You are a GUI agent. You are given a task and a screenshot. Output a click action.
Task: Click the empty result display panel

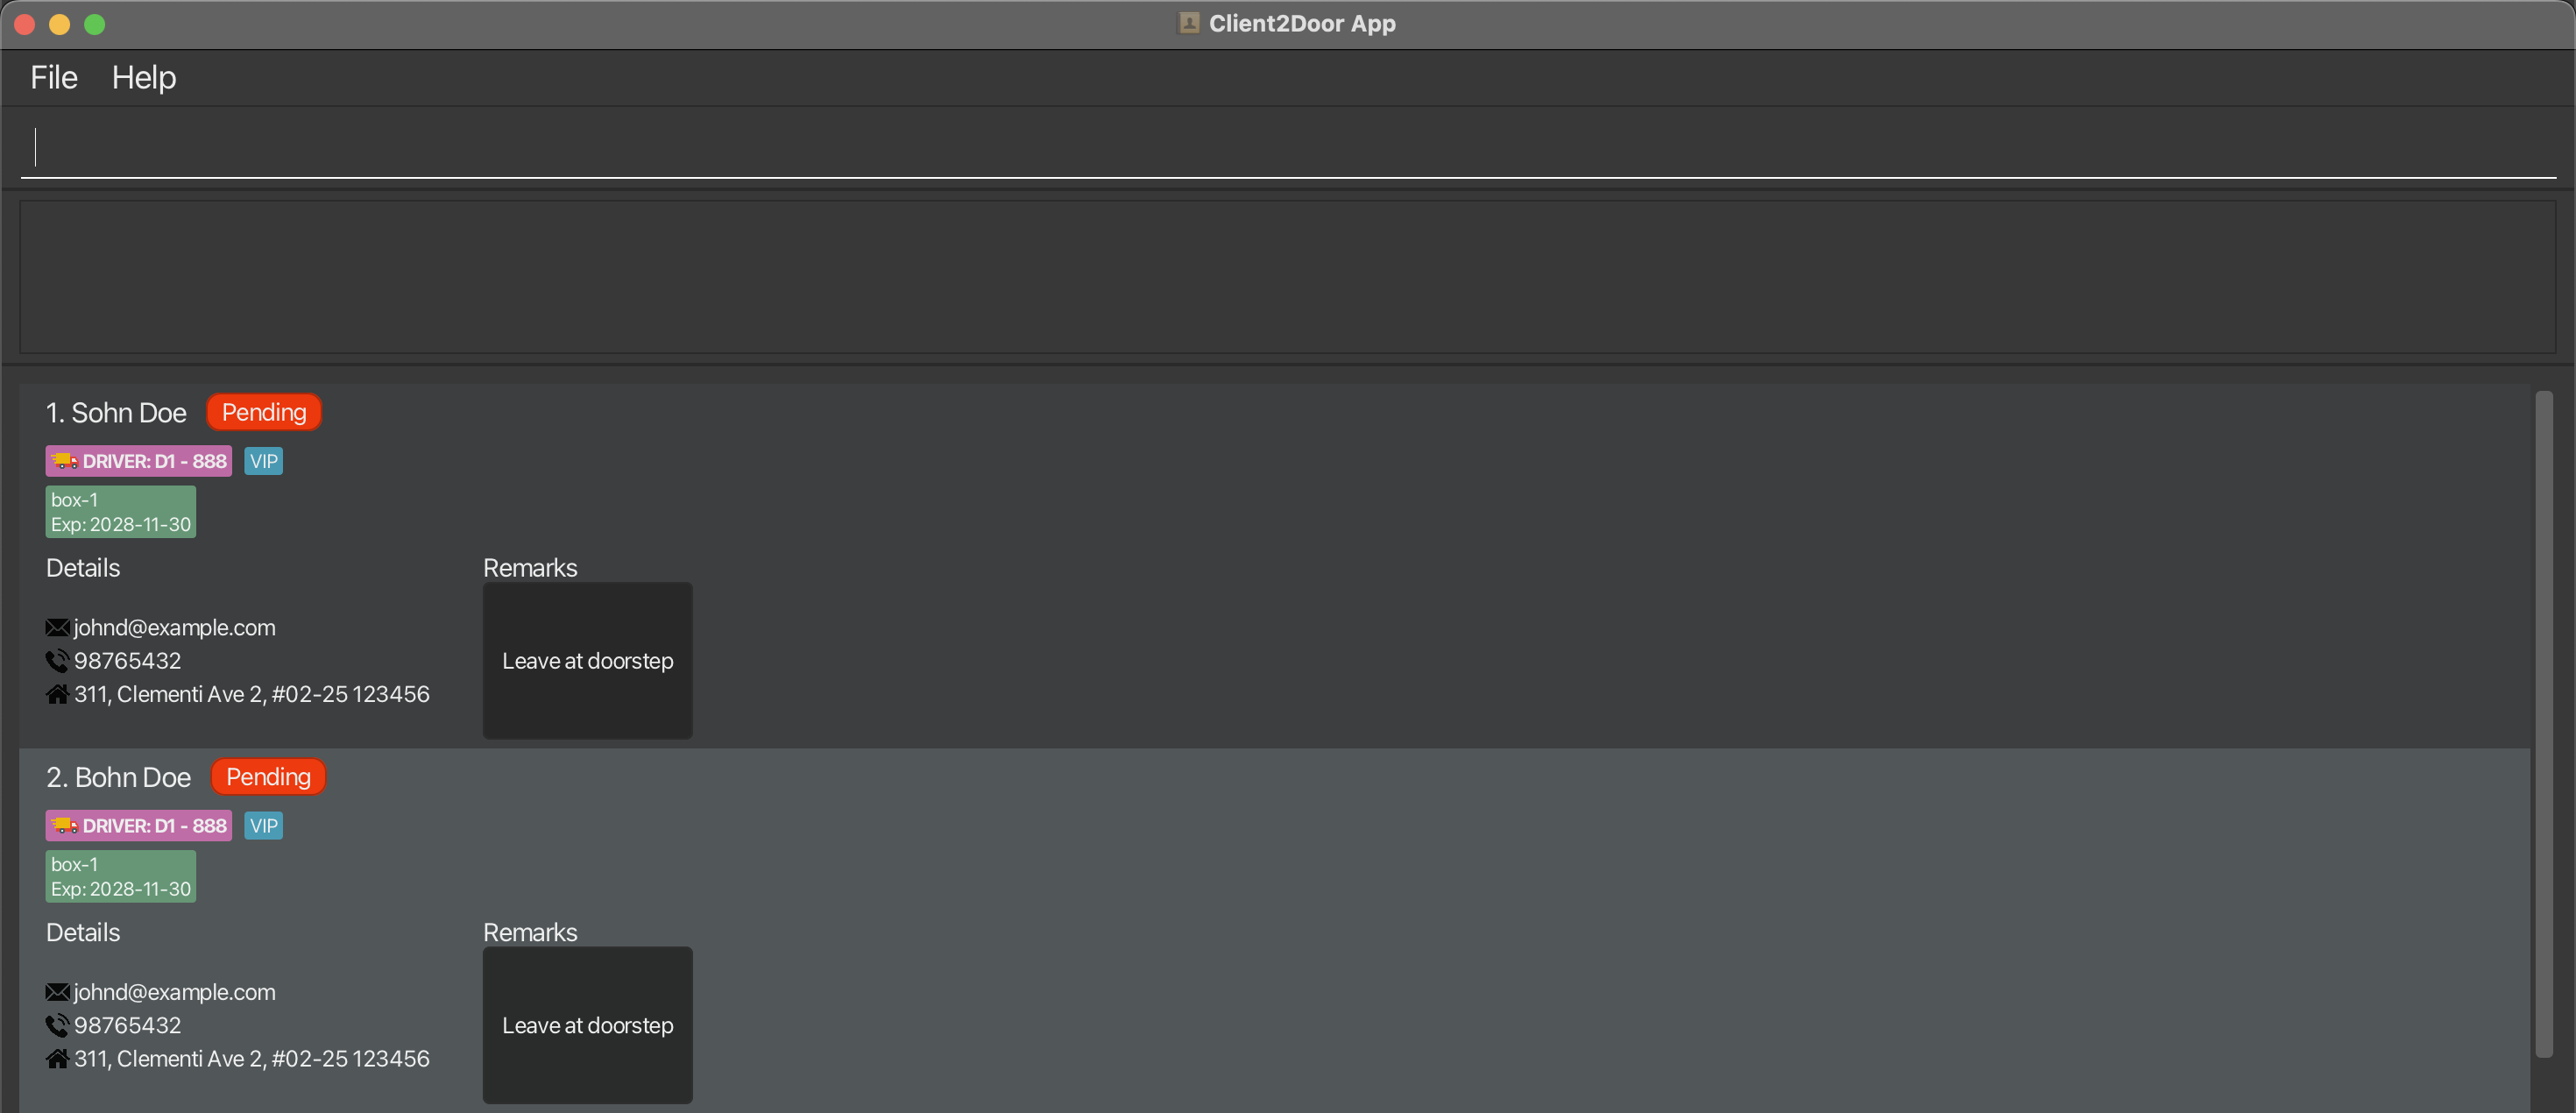pyautogui.click(x=1288, y=277)
